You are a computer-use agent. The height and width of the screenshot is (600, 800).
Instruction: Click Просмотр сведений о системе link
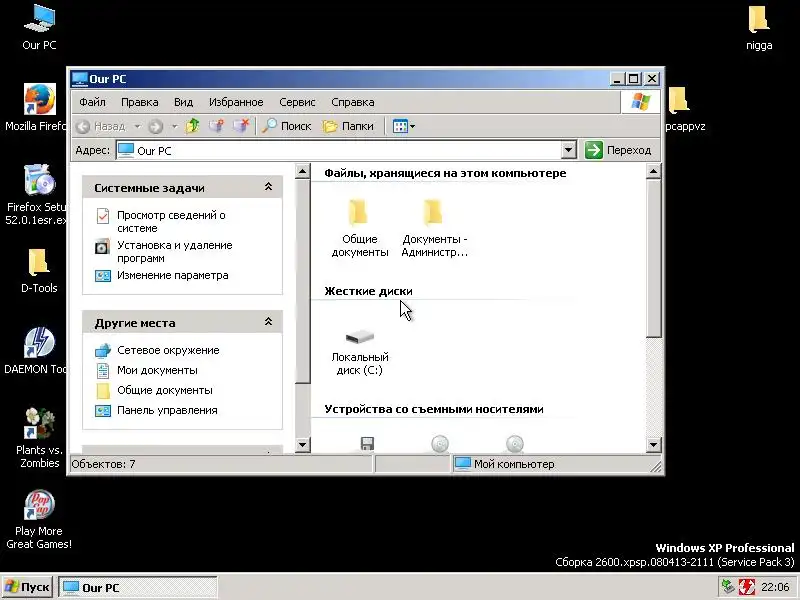click(171, 221)
